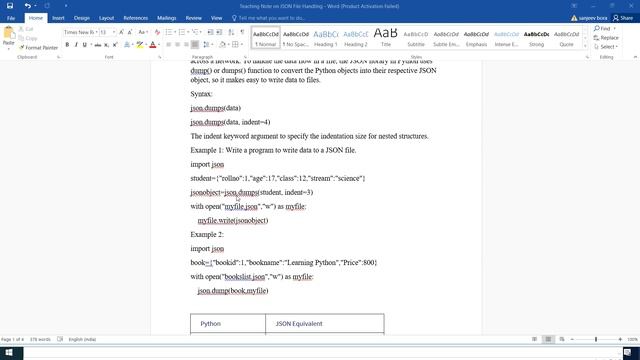Pick the text highlight color
Image resolution: width=640 pixels, height=360 pixels.
[x=140, y=44]
